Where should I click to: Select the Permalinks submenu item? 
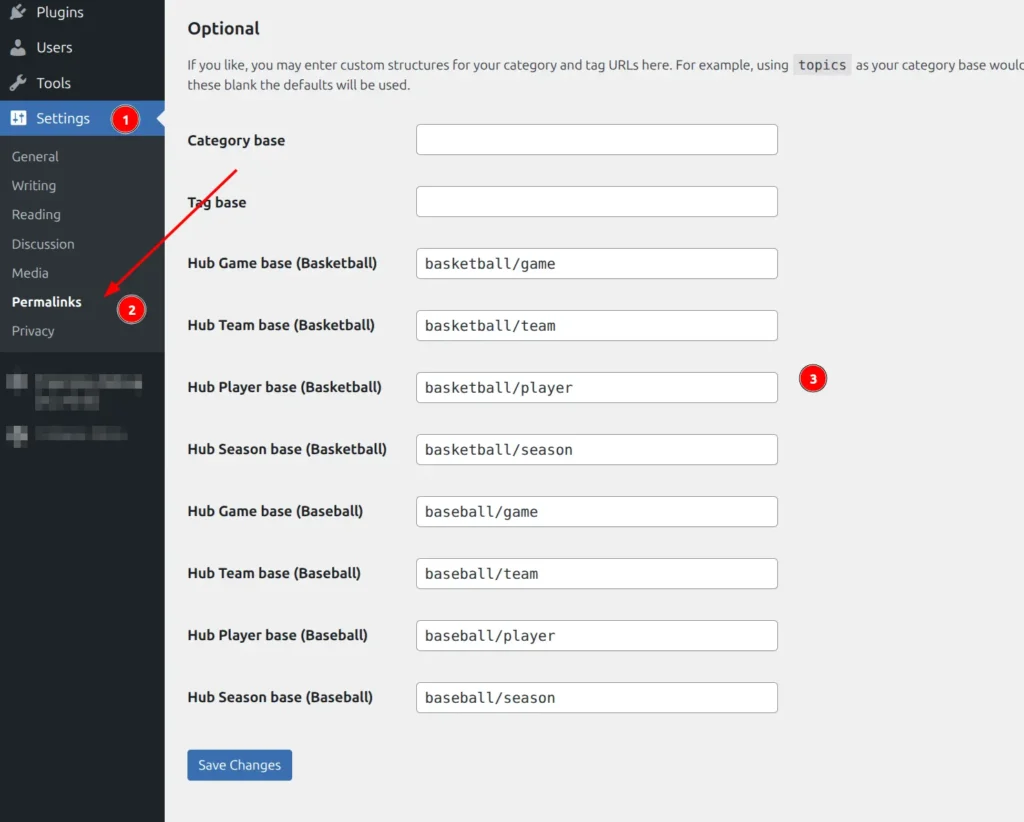point(46,302)
